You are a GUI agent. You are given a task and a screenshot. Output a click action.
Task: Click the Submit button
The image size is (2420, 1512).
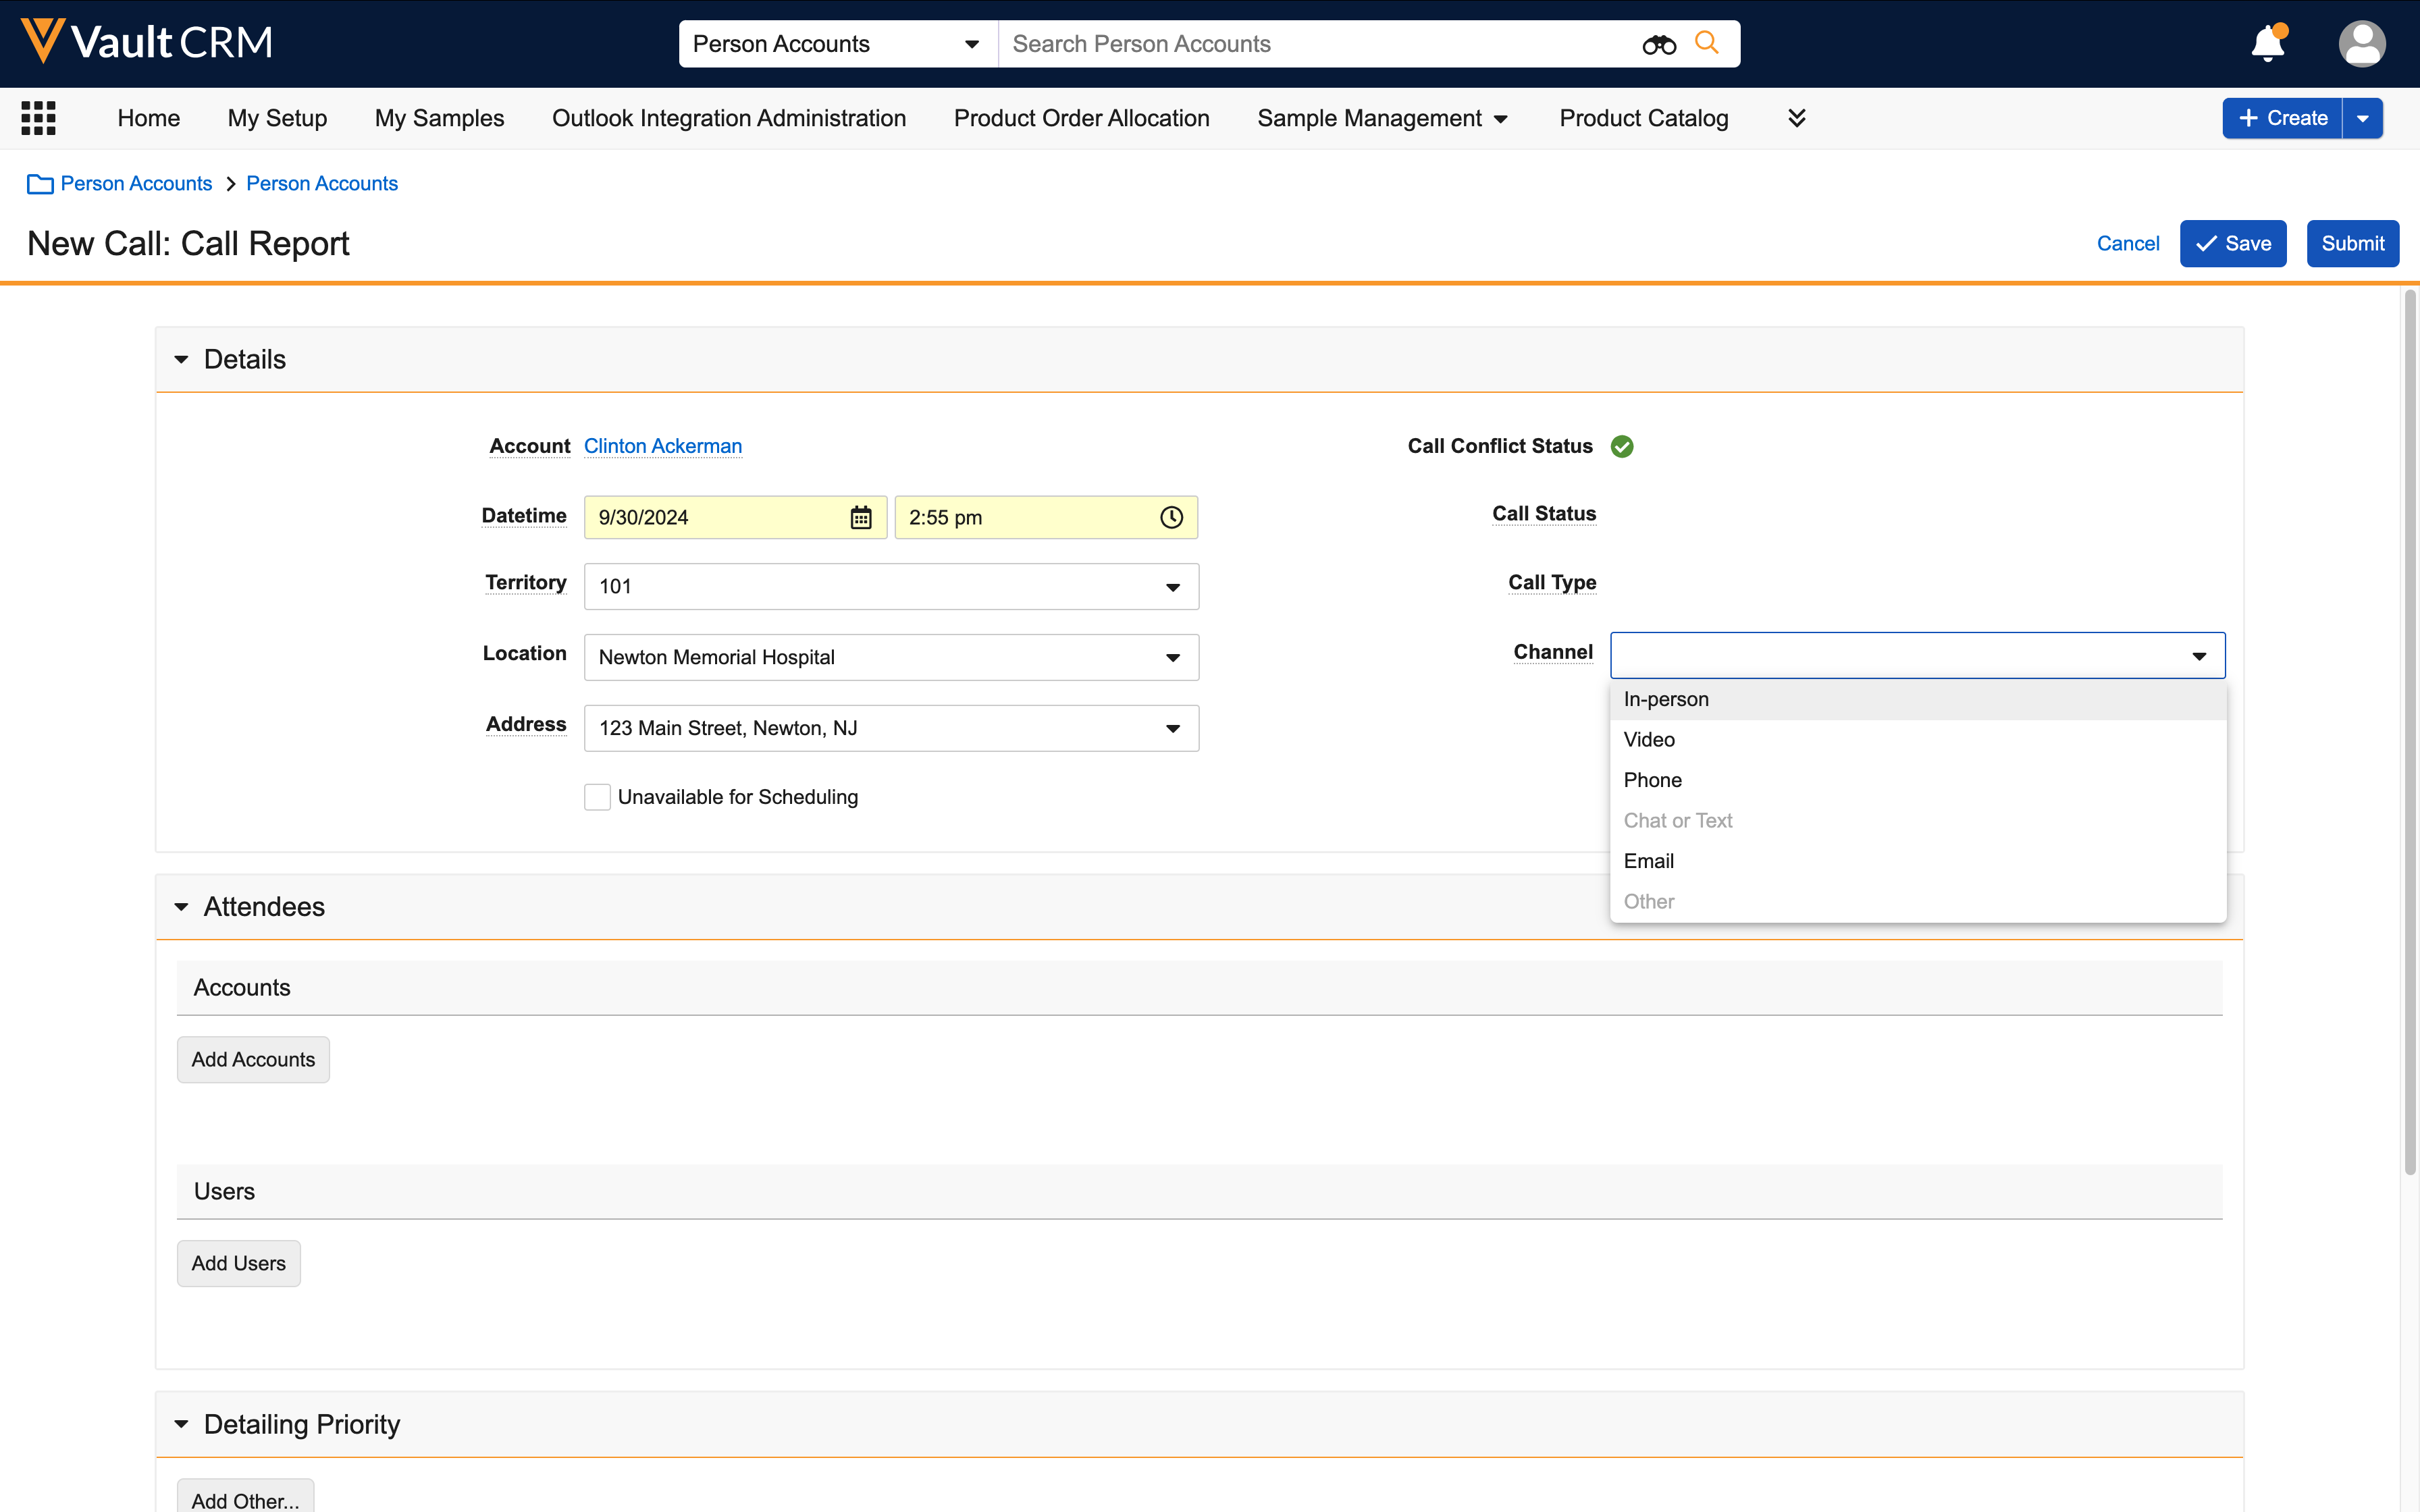point(2351,244)
